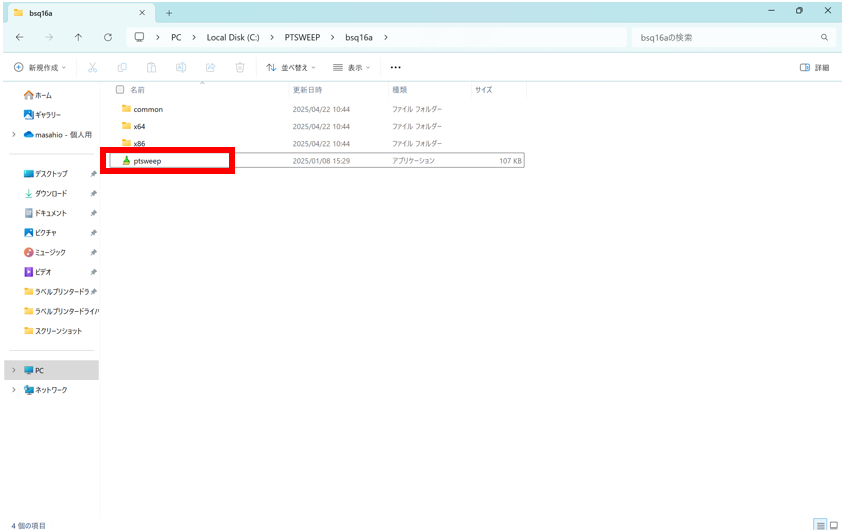Click Local Disk (C:) in breadcrumb

(233, 37)
